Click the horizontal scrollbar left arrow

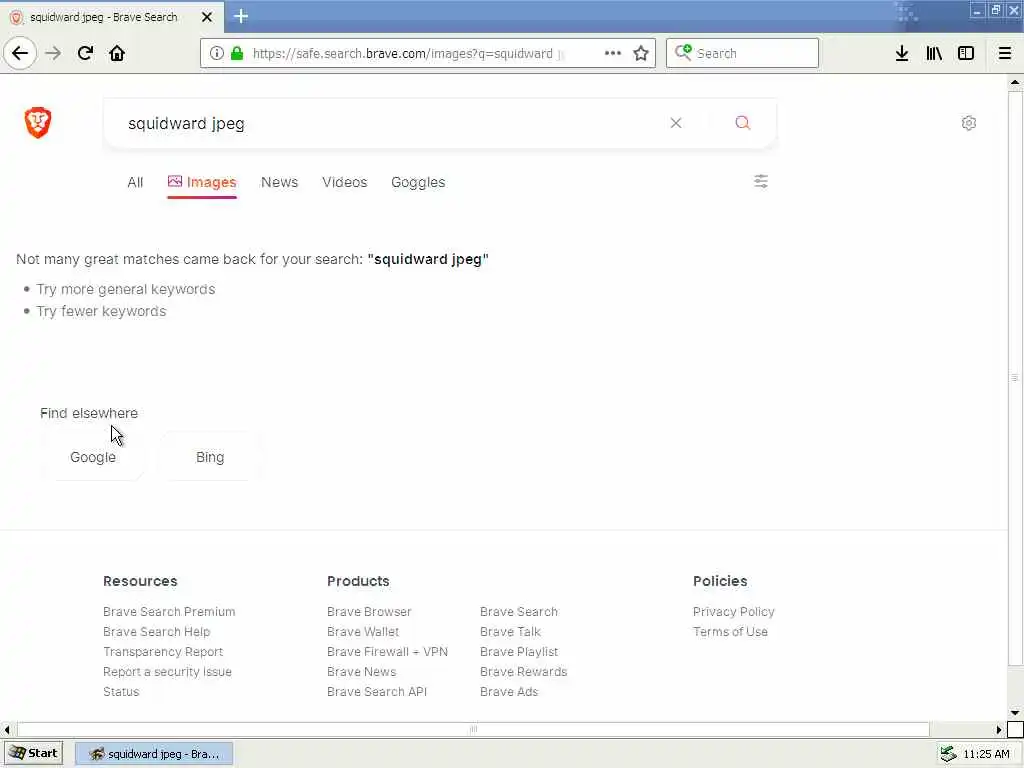(7, 729)
